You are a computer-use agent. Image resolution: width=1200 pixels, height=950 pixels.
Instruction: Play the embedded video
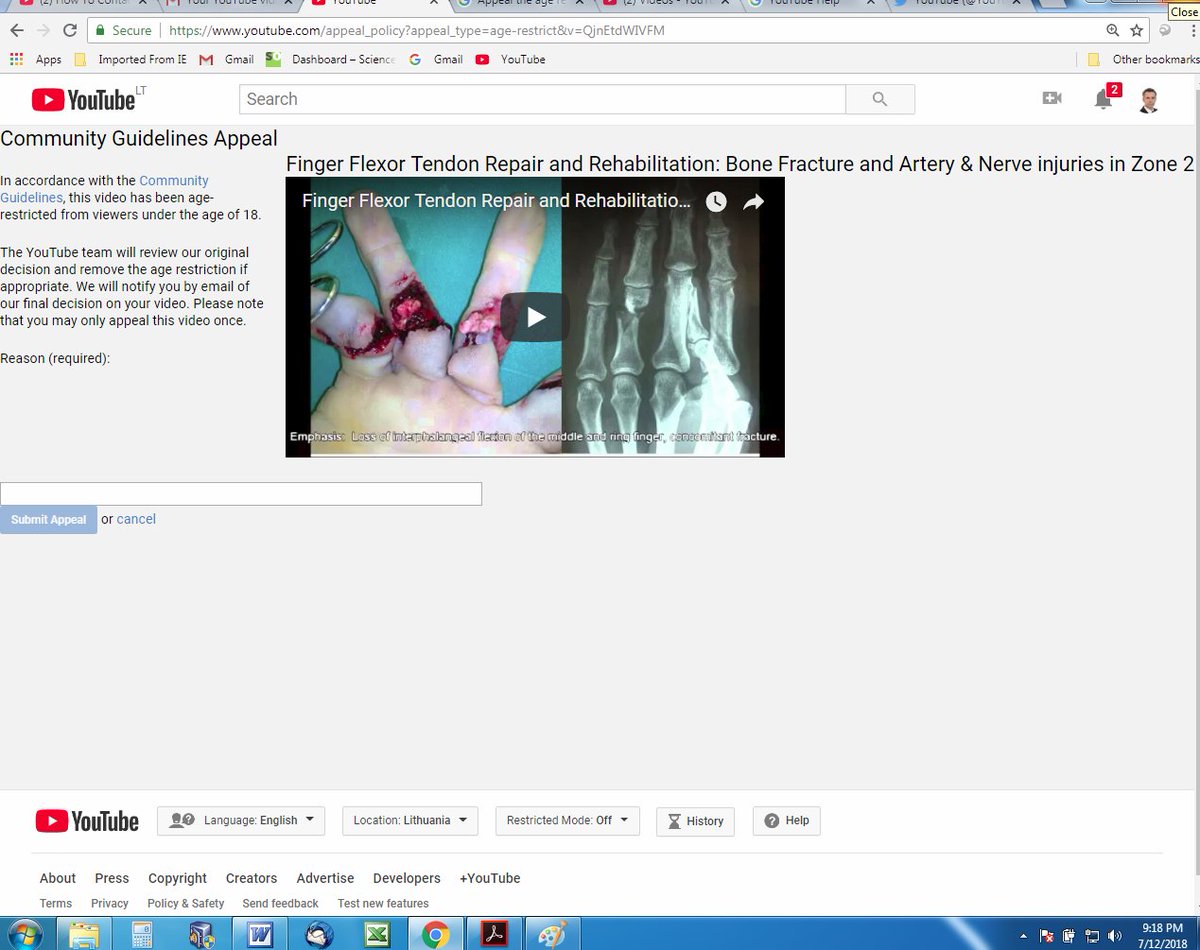pyautogui.click(x=536, y=317)
